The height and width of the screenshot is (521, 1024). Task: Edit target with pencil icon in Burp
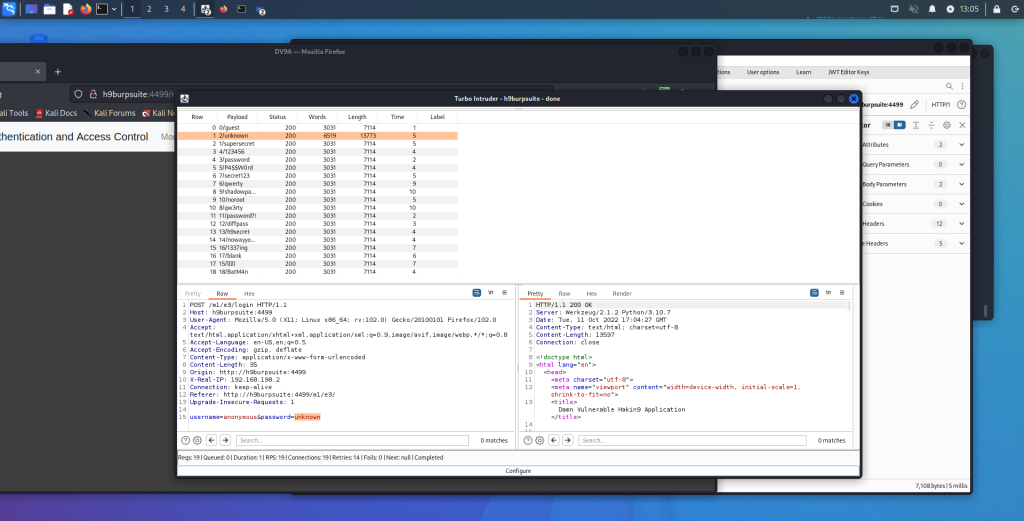click(915, 104)
